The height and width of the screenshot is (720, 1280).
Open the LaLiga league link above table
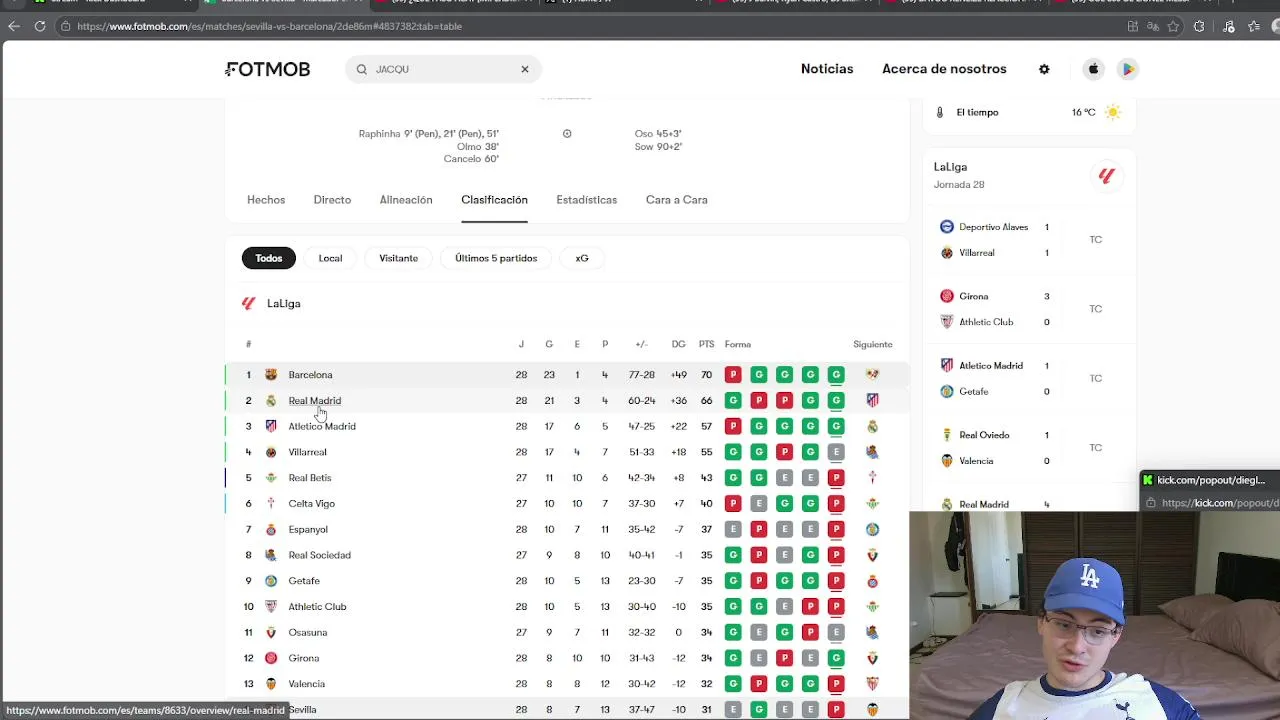[284, 303]
